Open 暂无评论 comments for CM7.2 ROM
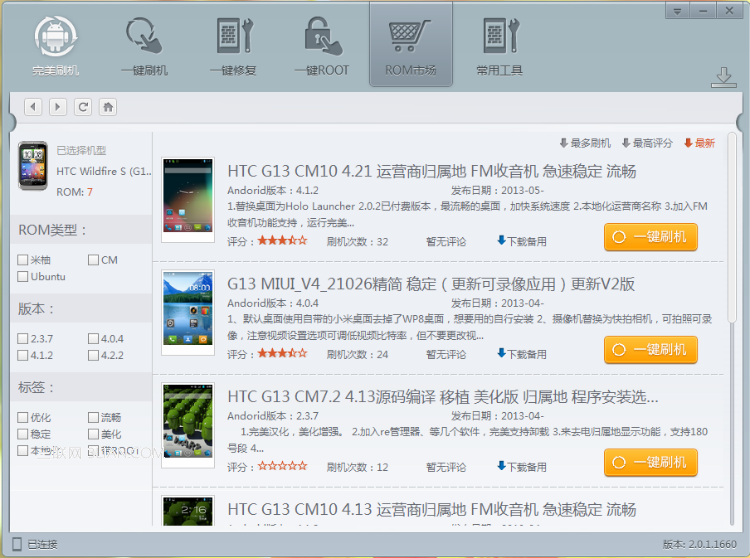 (x=446, y=467)
